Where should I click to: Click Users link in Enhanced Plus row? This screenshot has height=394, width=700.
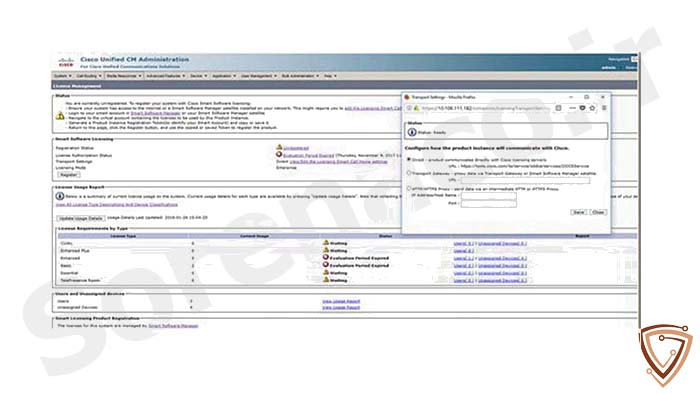463,251
